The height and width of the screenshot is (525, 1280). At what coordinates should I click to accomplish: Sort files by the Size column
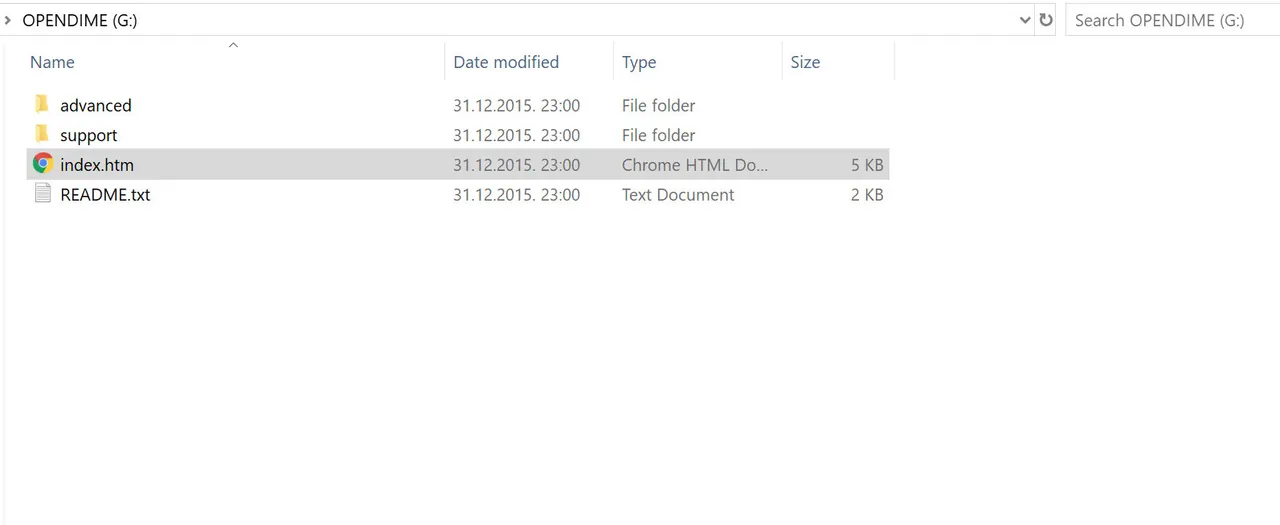point(805,62)
